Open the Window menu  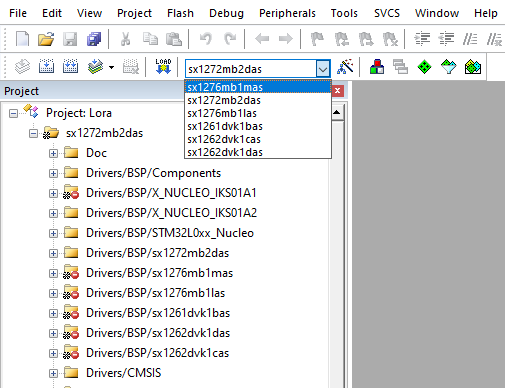(437, 13)
